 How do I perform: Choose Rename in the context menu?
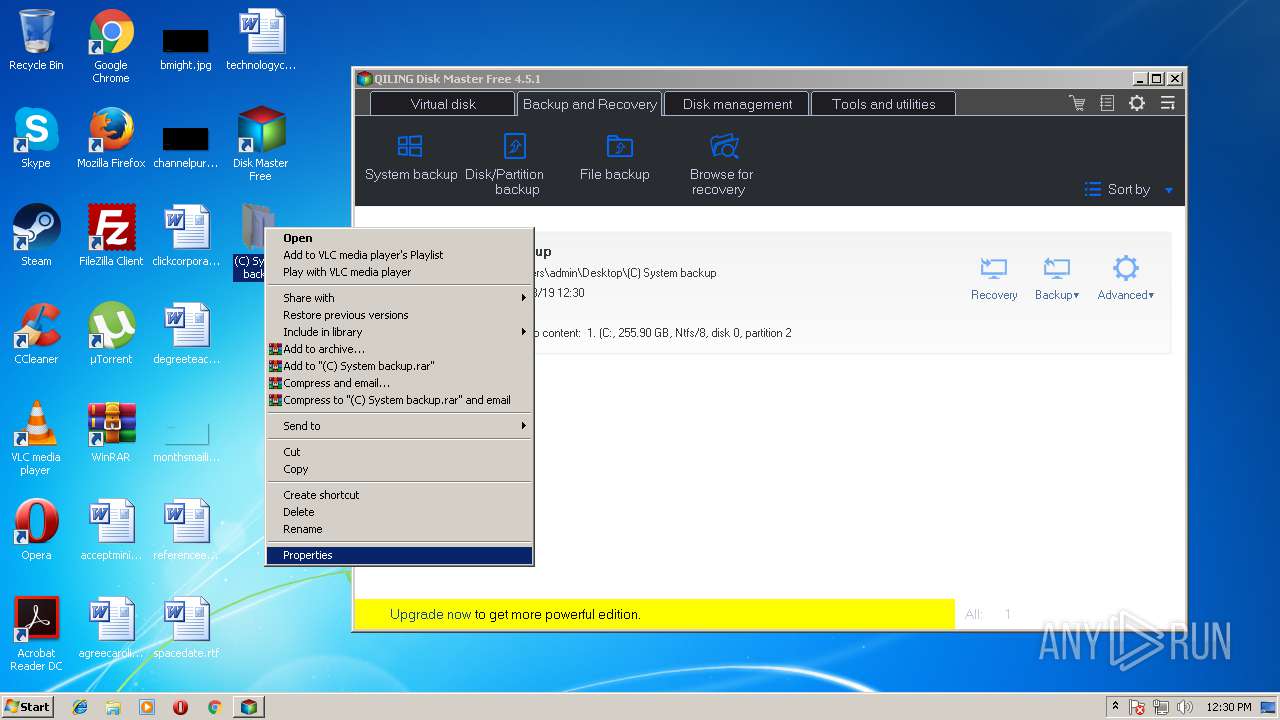click(x=399, y=529)
